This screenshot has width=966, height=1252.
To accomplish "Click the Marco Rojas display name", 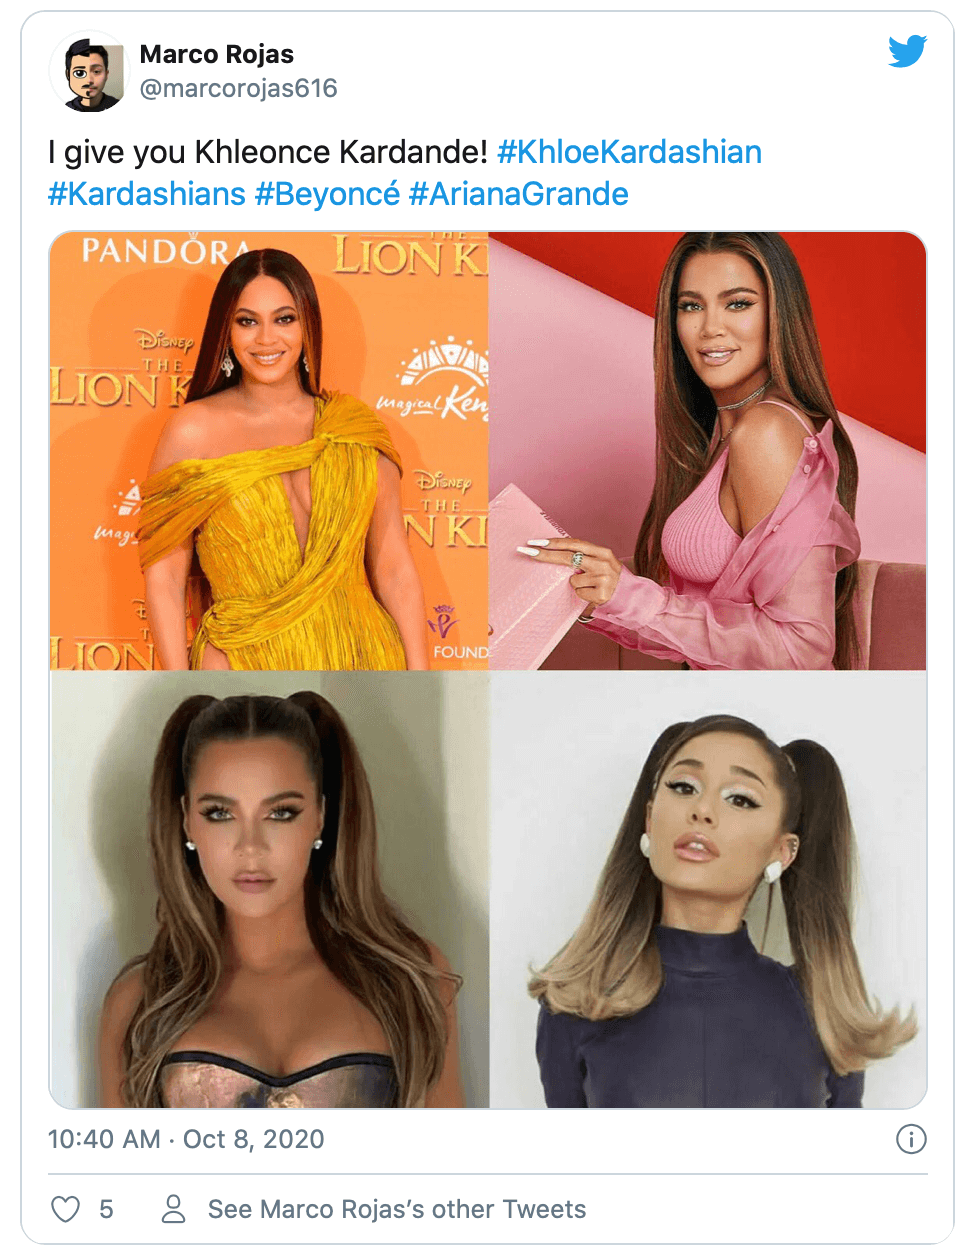I will click(x=217, y=54).
